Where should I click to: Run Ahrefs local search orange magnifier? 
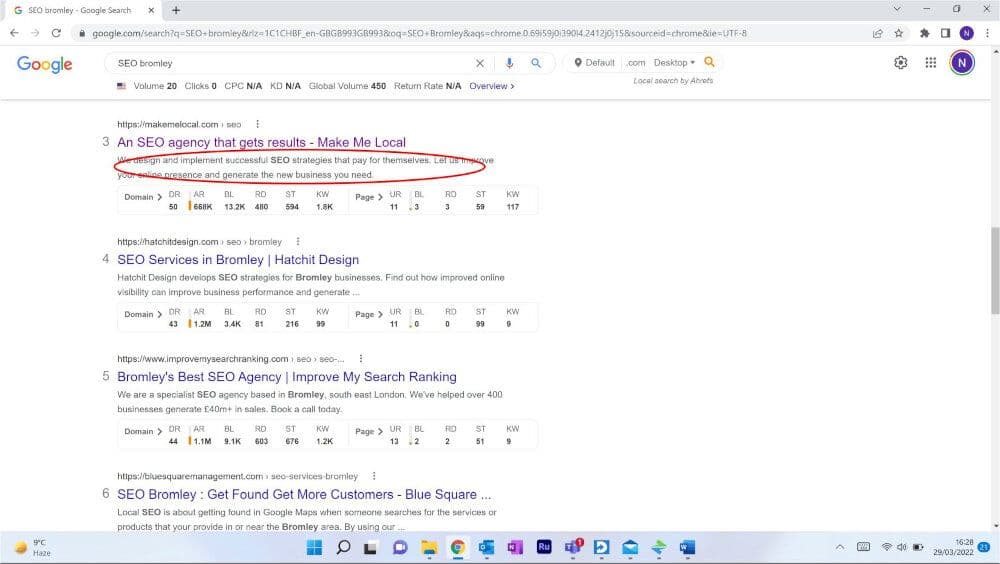pos(709,62)
